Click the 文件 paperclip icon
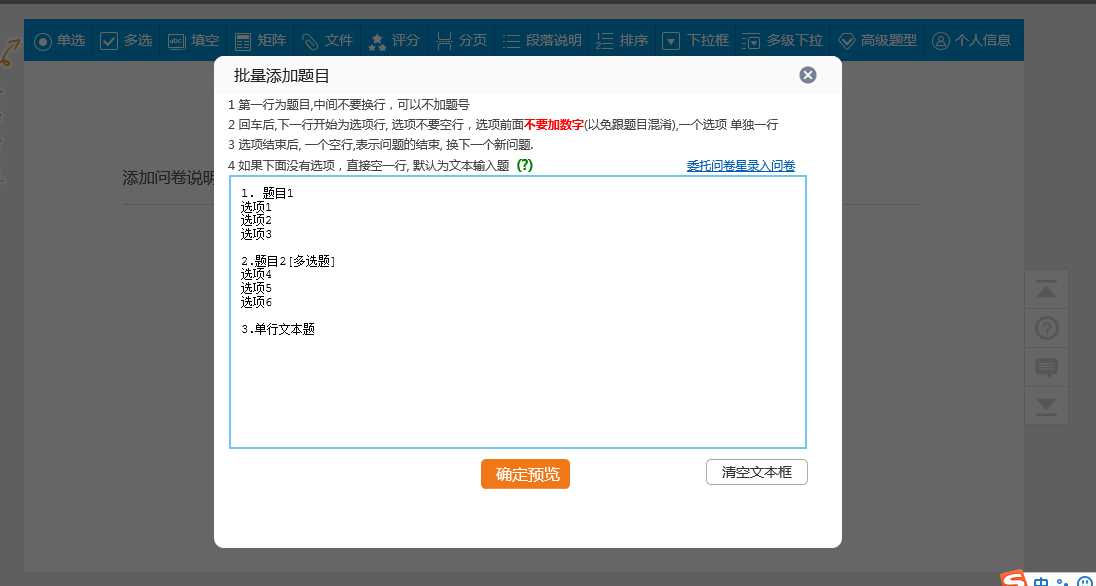Viewport: 1096px width, 586px height. tap(310, 42)
